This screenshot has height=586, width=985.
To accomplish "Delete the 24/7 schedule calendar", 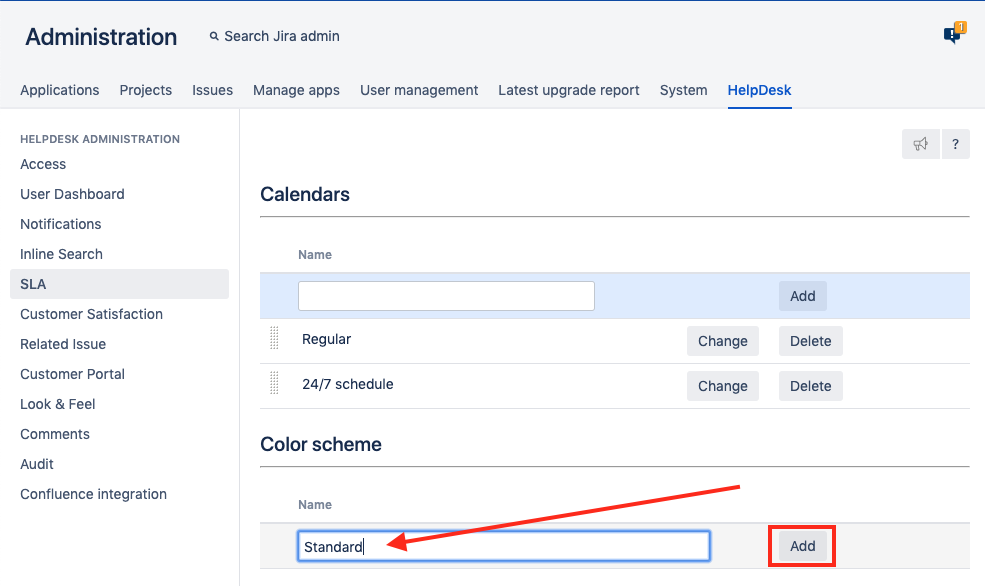I will click(x=810, y=386).
